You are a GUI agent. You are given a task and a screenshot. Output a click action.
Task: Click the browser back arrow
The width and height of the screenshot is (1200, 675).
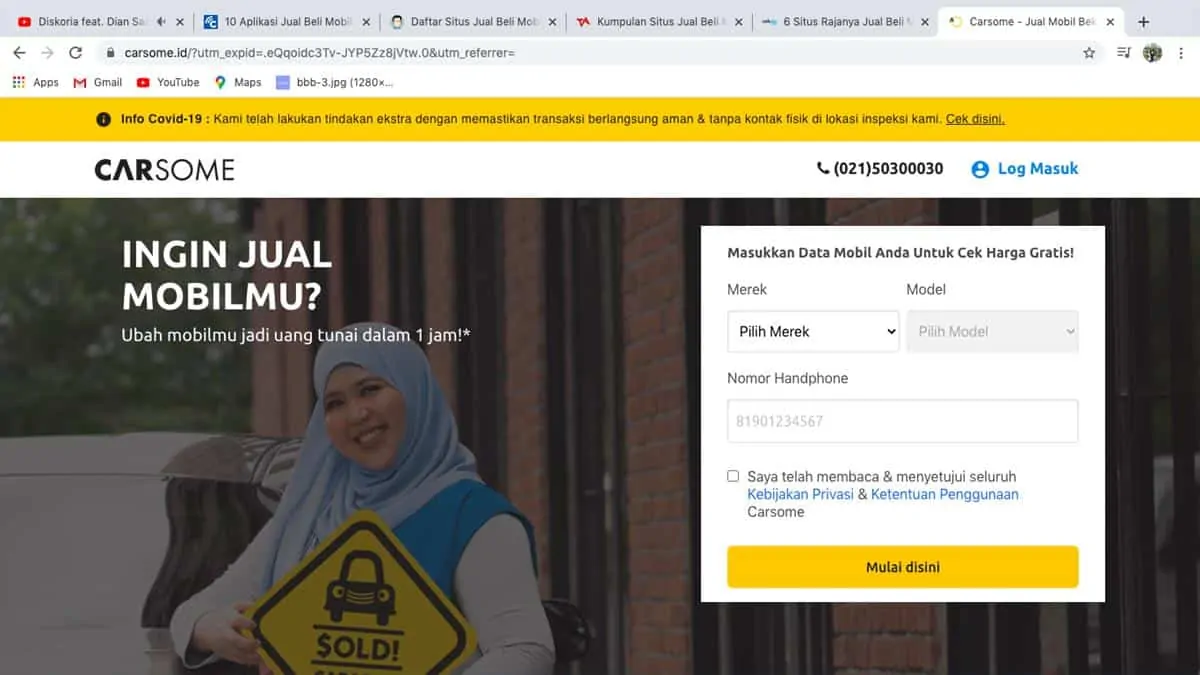[19, 53]
